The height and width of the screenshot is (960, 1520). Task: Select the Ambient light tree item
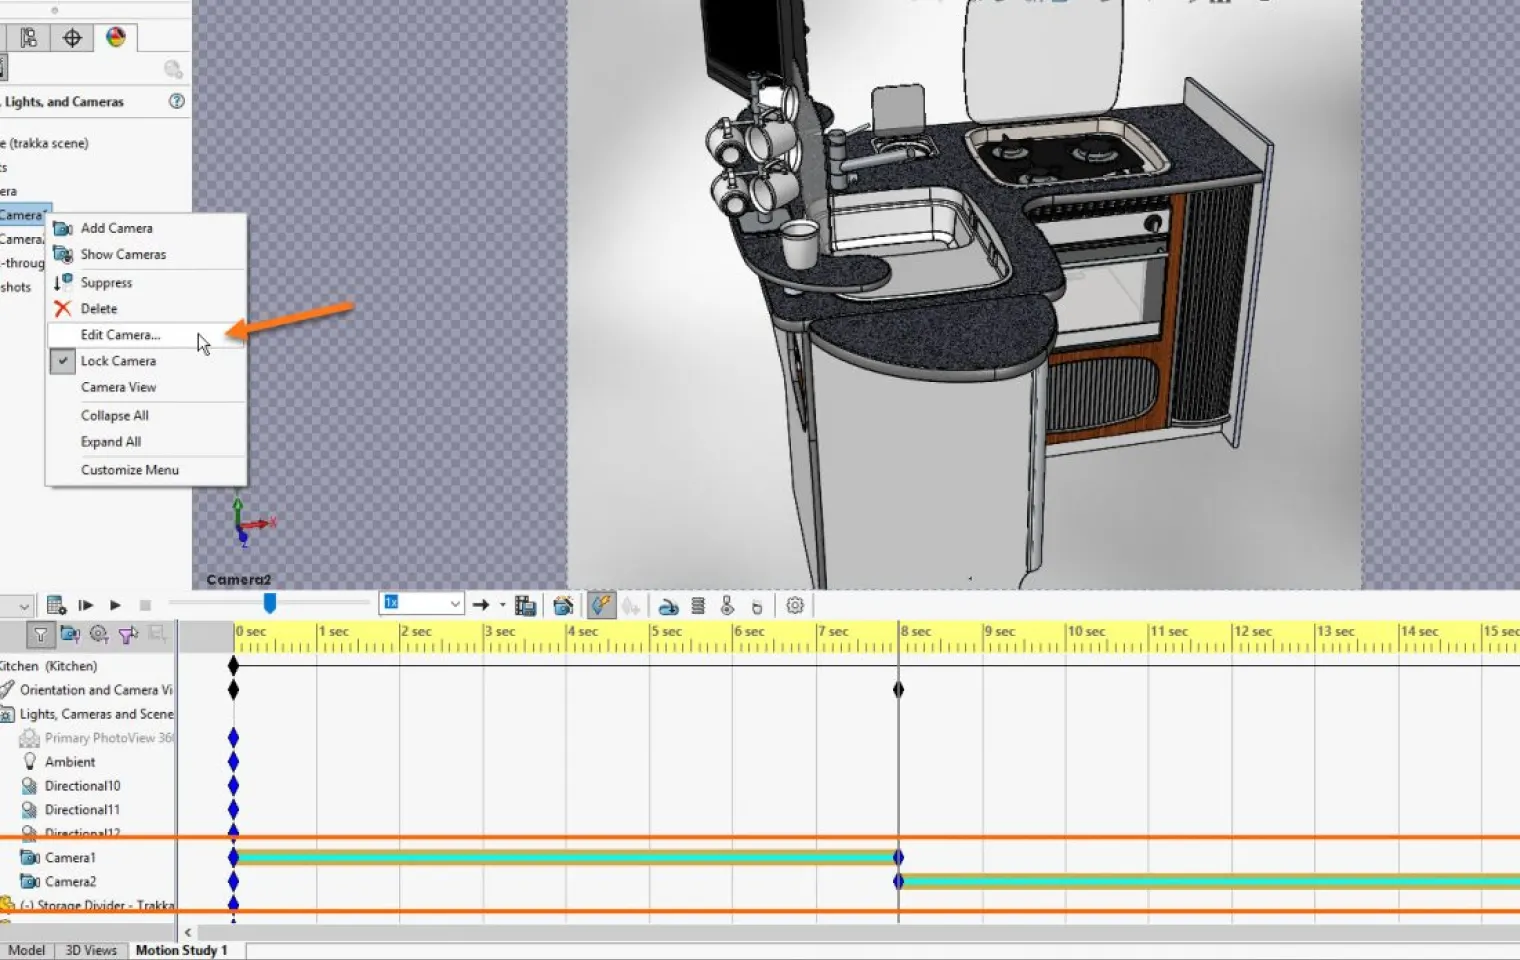[x=70, y=762]
